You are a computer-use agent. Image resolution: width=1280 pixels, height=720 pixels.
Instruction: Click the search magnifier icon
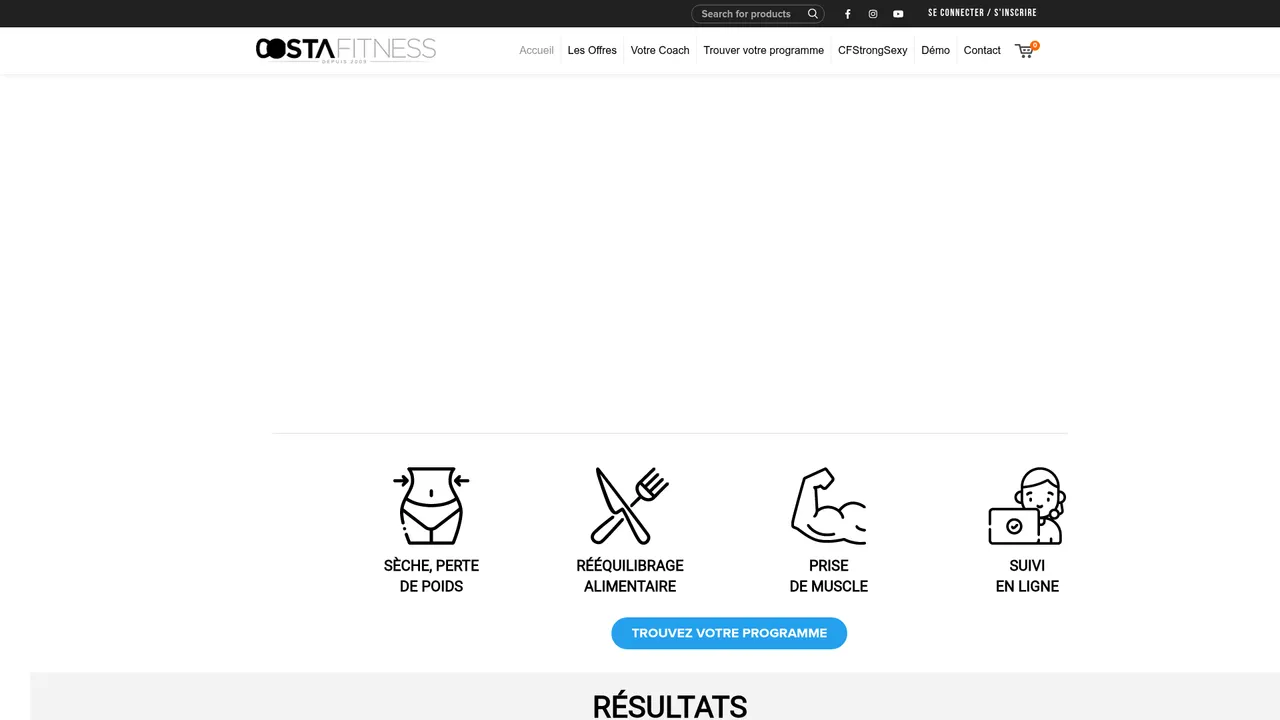[813, 14]
